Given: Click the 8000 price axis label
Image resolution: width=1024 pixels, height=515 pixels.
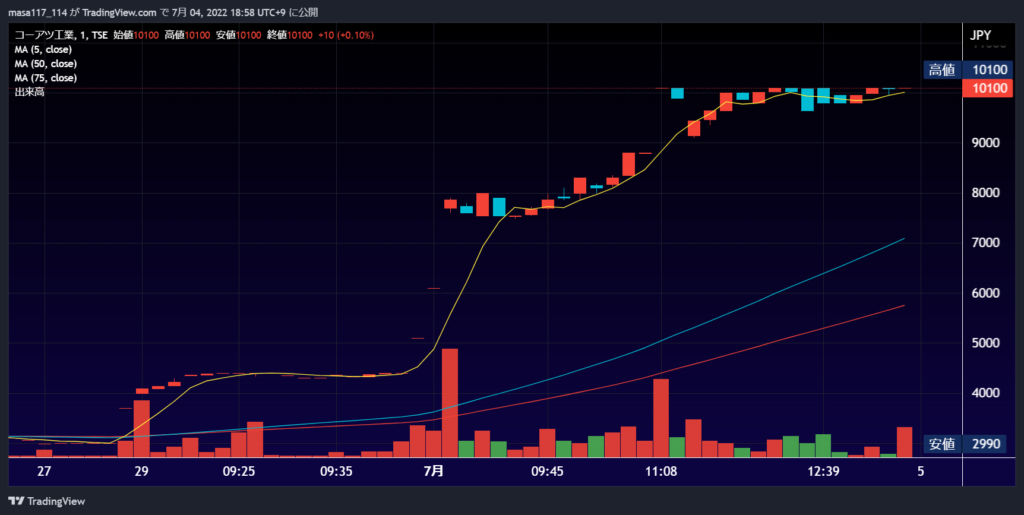Looking at the screenshot, I should point(986,193).
